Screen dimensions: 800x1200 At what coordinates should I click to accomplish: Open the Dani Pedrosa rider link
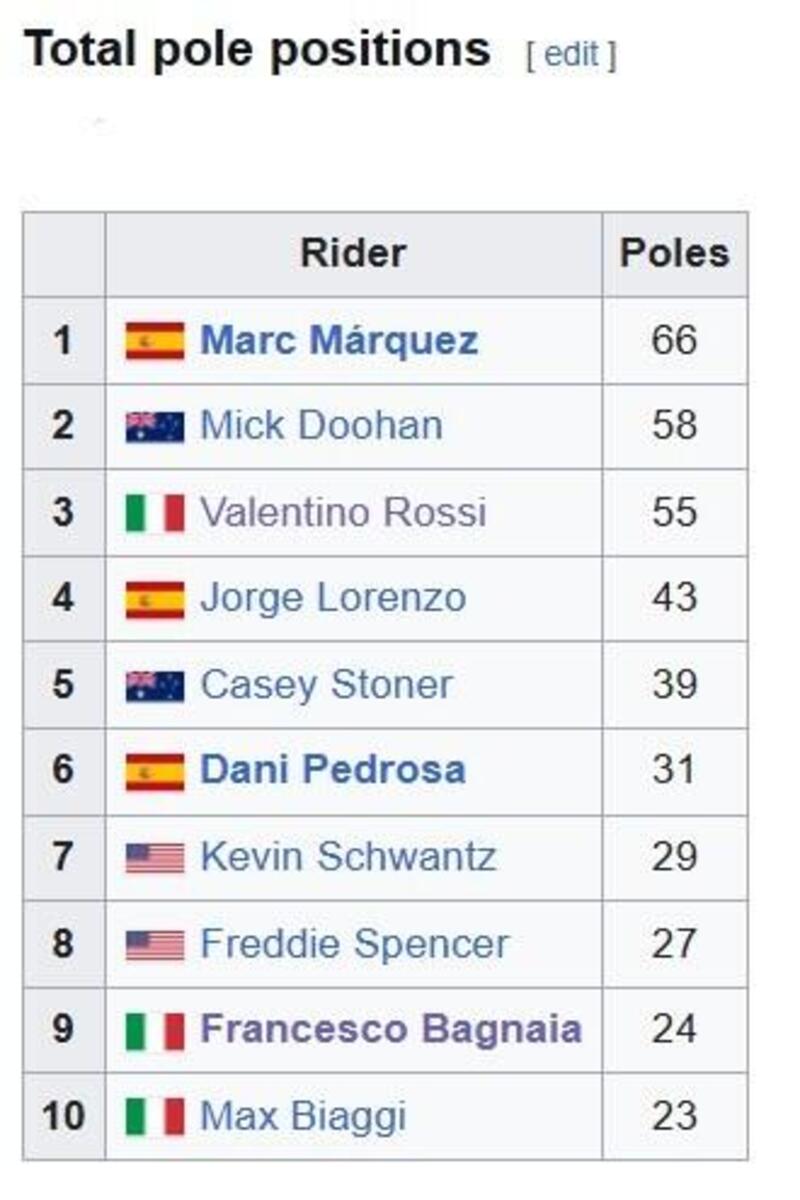pyautogui.click(x=333, y=770)
